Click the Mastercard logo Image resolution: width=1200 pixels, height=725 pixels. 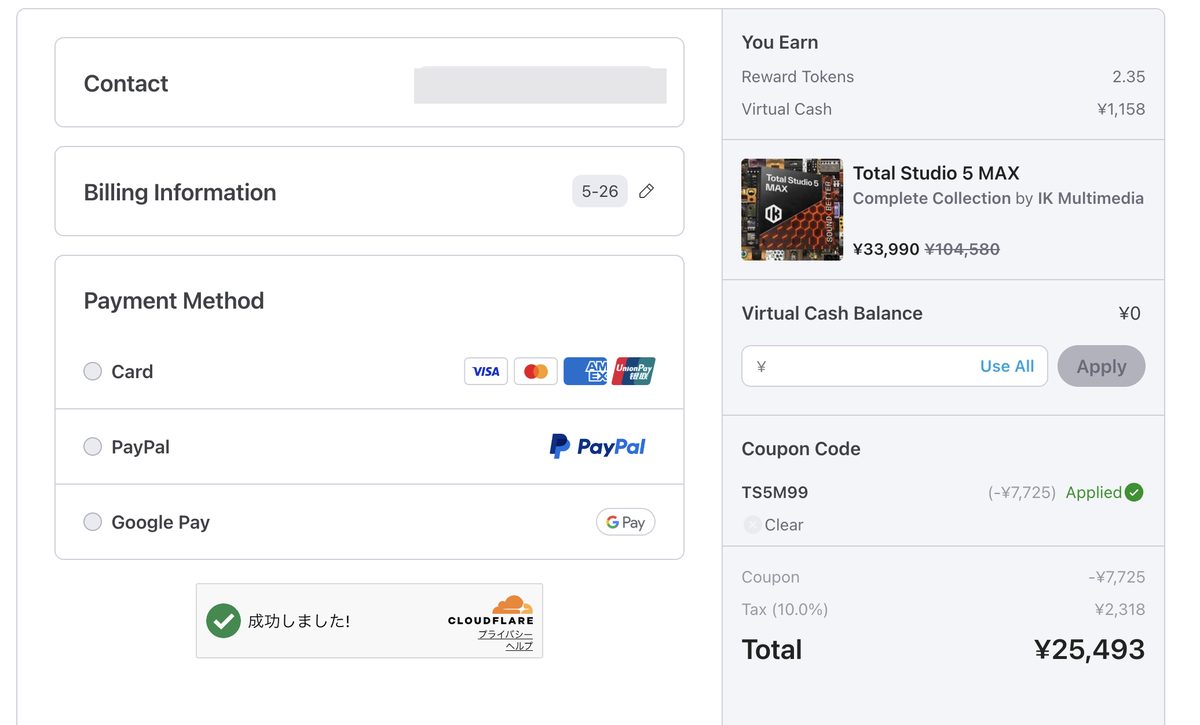tap(536, 371)
